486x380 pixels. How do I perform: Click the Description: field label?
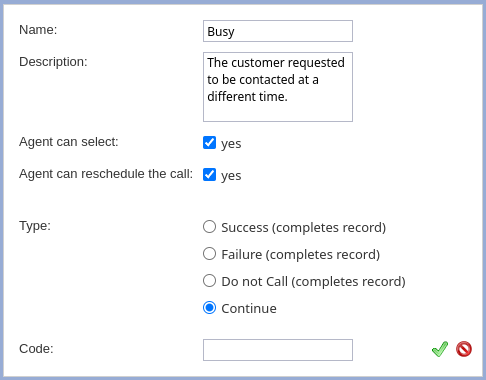coord(53,62)
